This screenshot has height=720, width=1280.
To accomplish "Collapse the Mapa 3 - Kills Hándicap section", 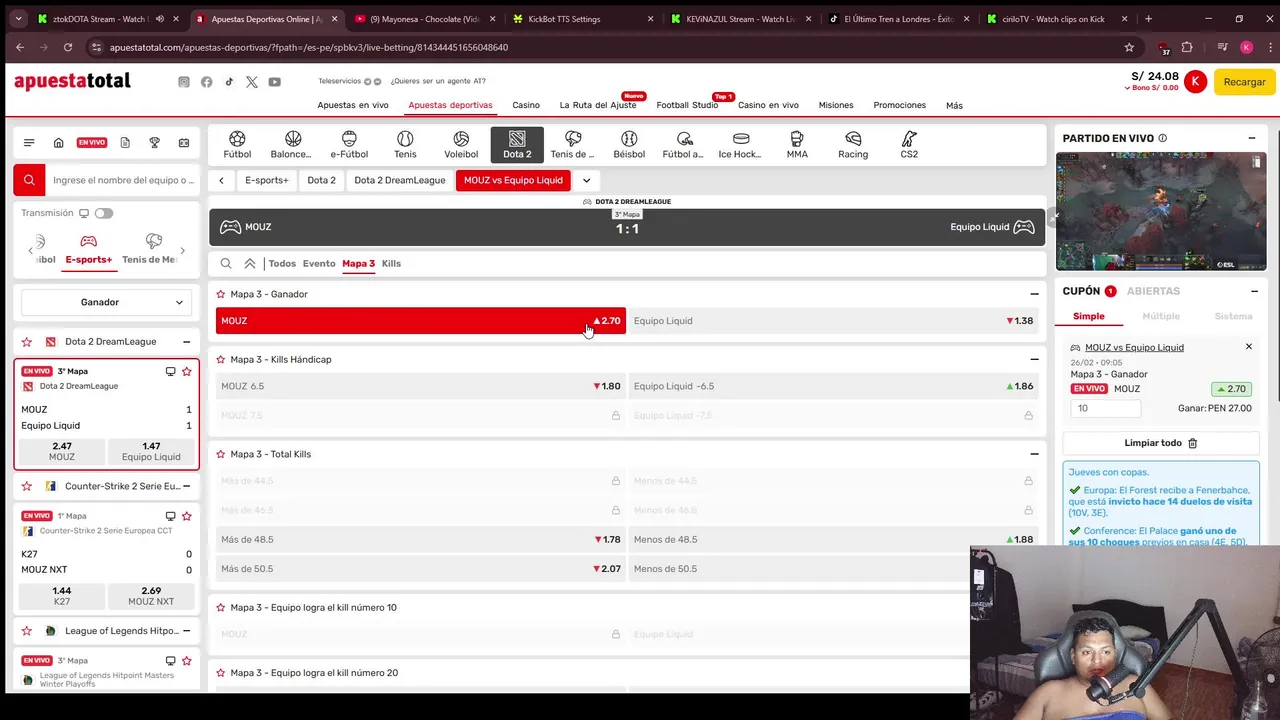I will point(1034,359).
